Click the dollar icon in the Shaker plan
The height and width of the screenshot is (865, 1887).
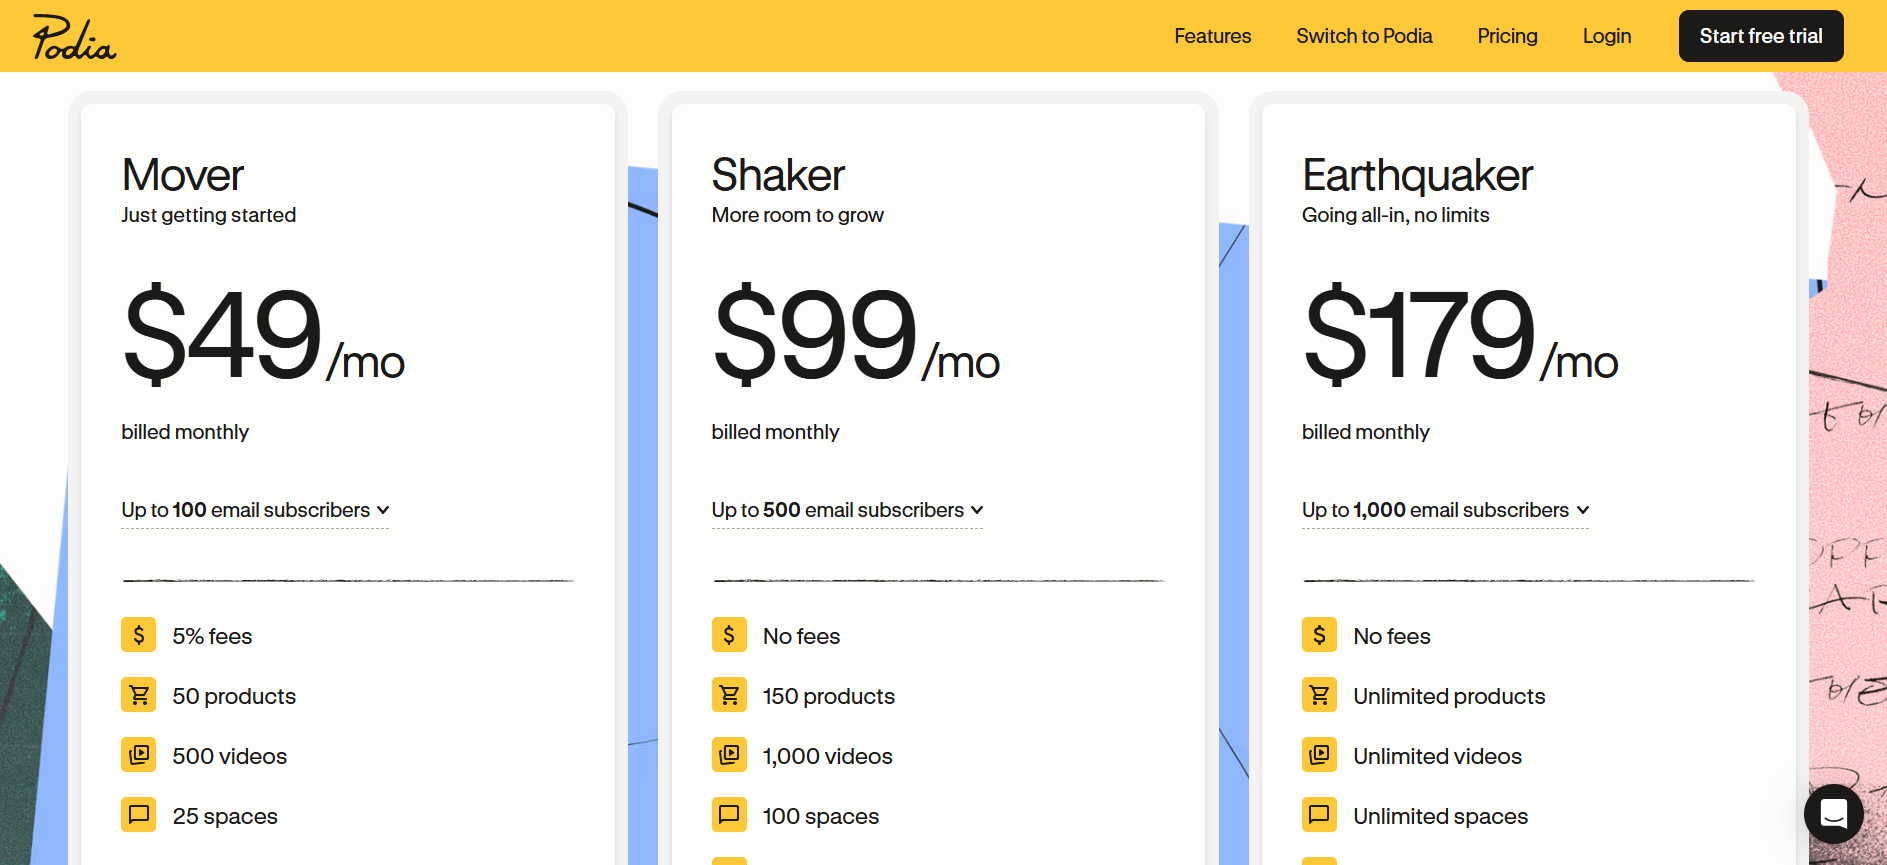click(x=729, y=635)
